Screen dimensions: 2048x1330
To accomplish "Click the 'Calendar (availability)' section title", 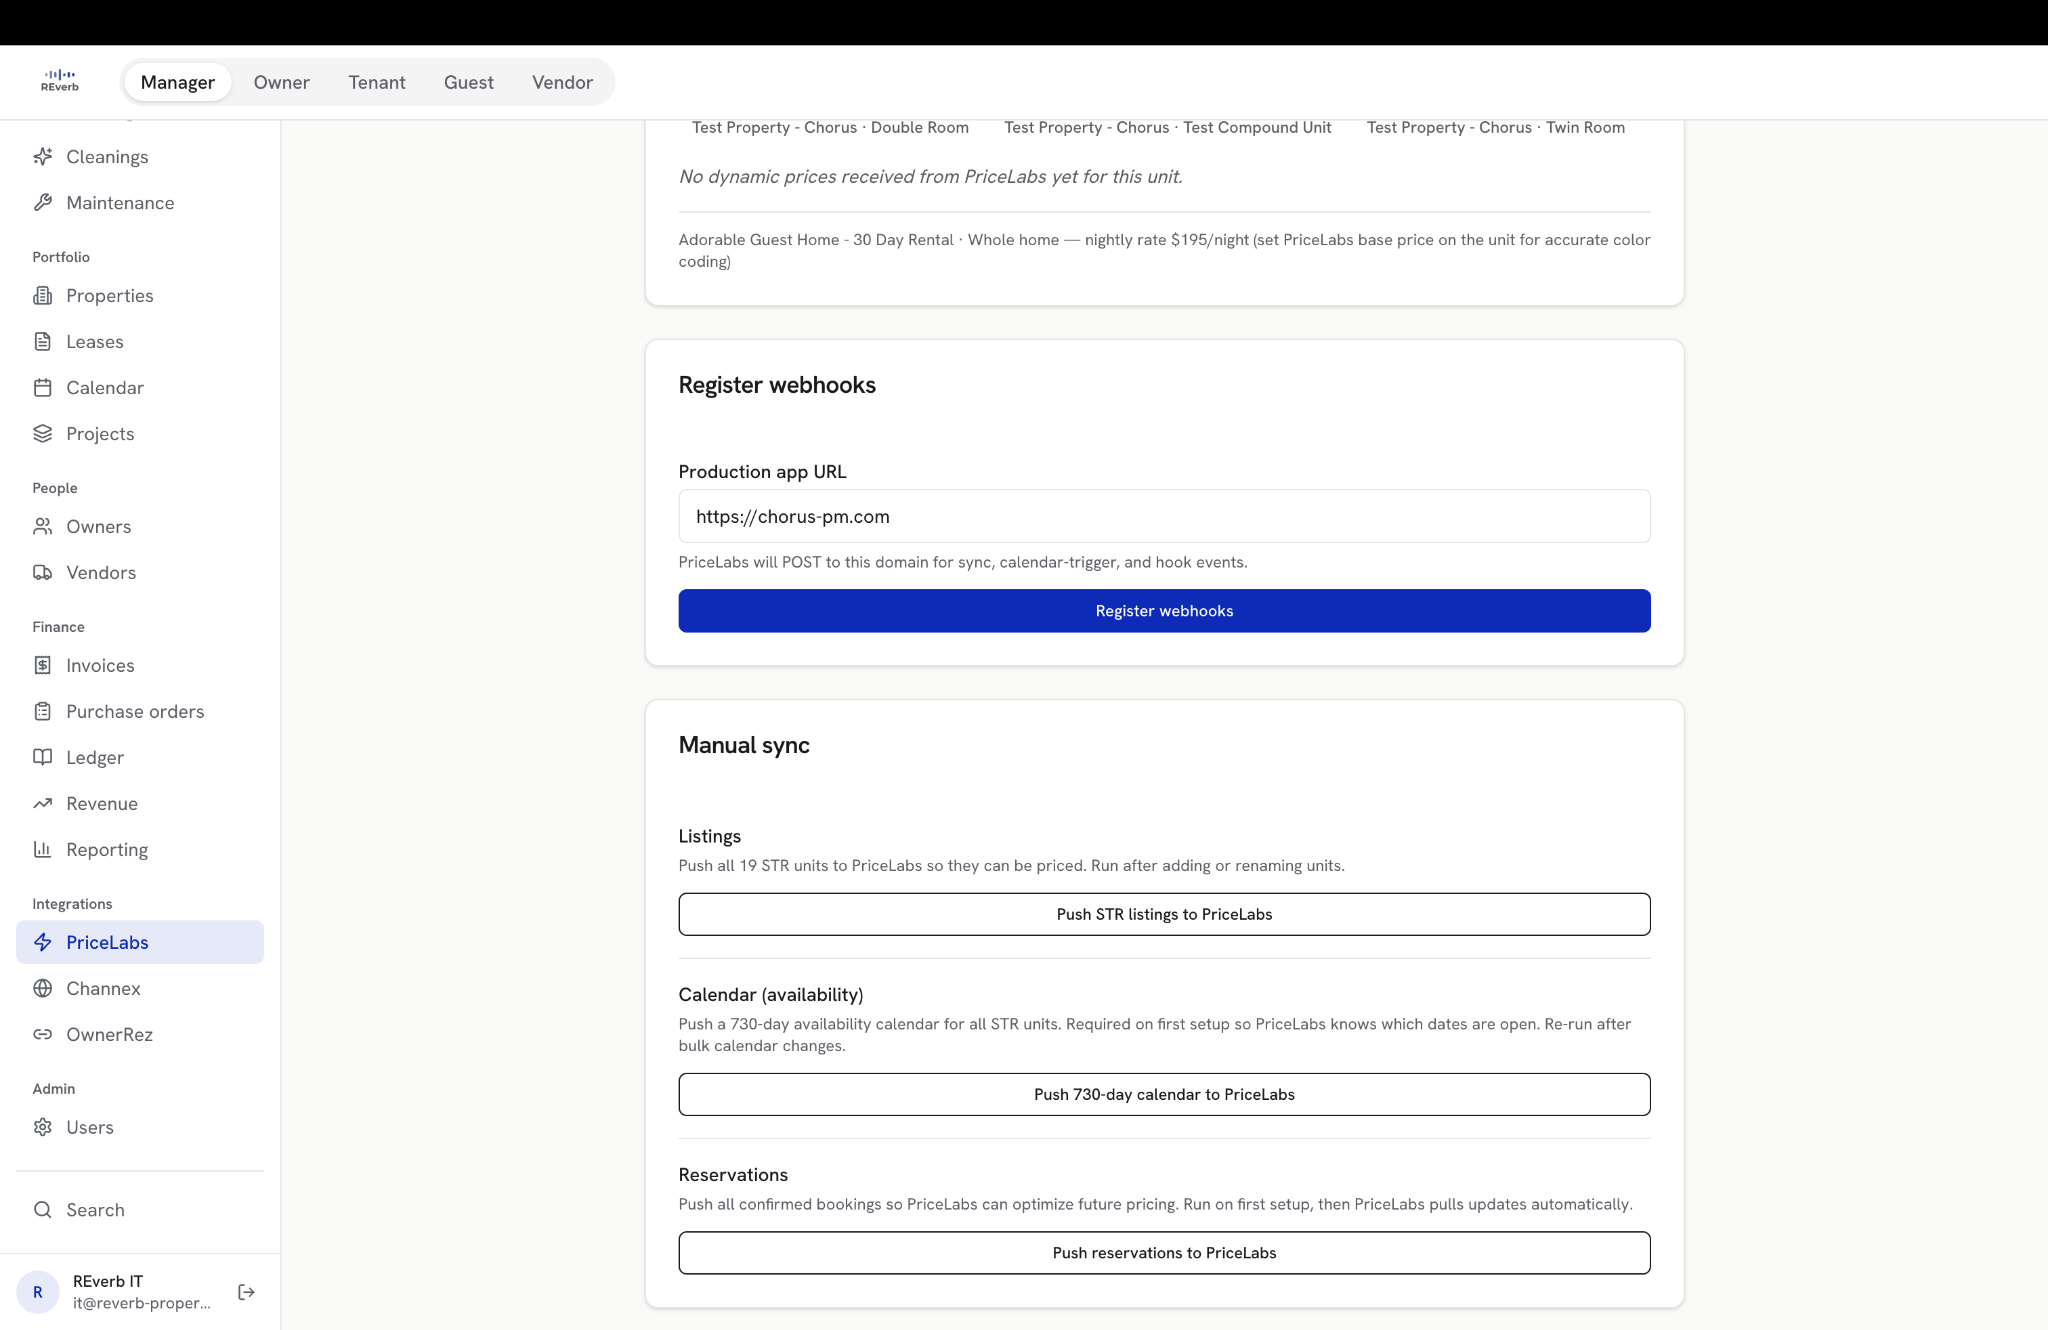I will [771, 995].
